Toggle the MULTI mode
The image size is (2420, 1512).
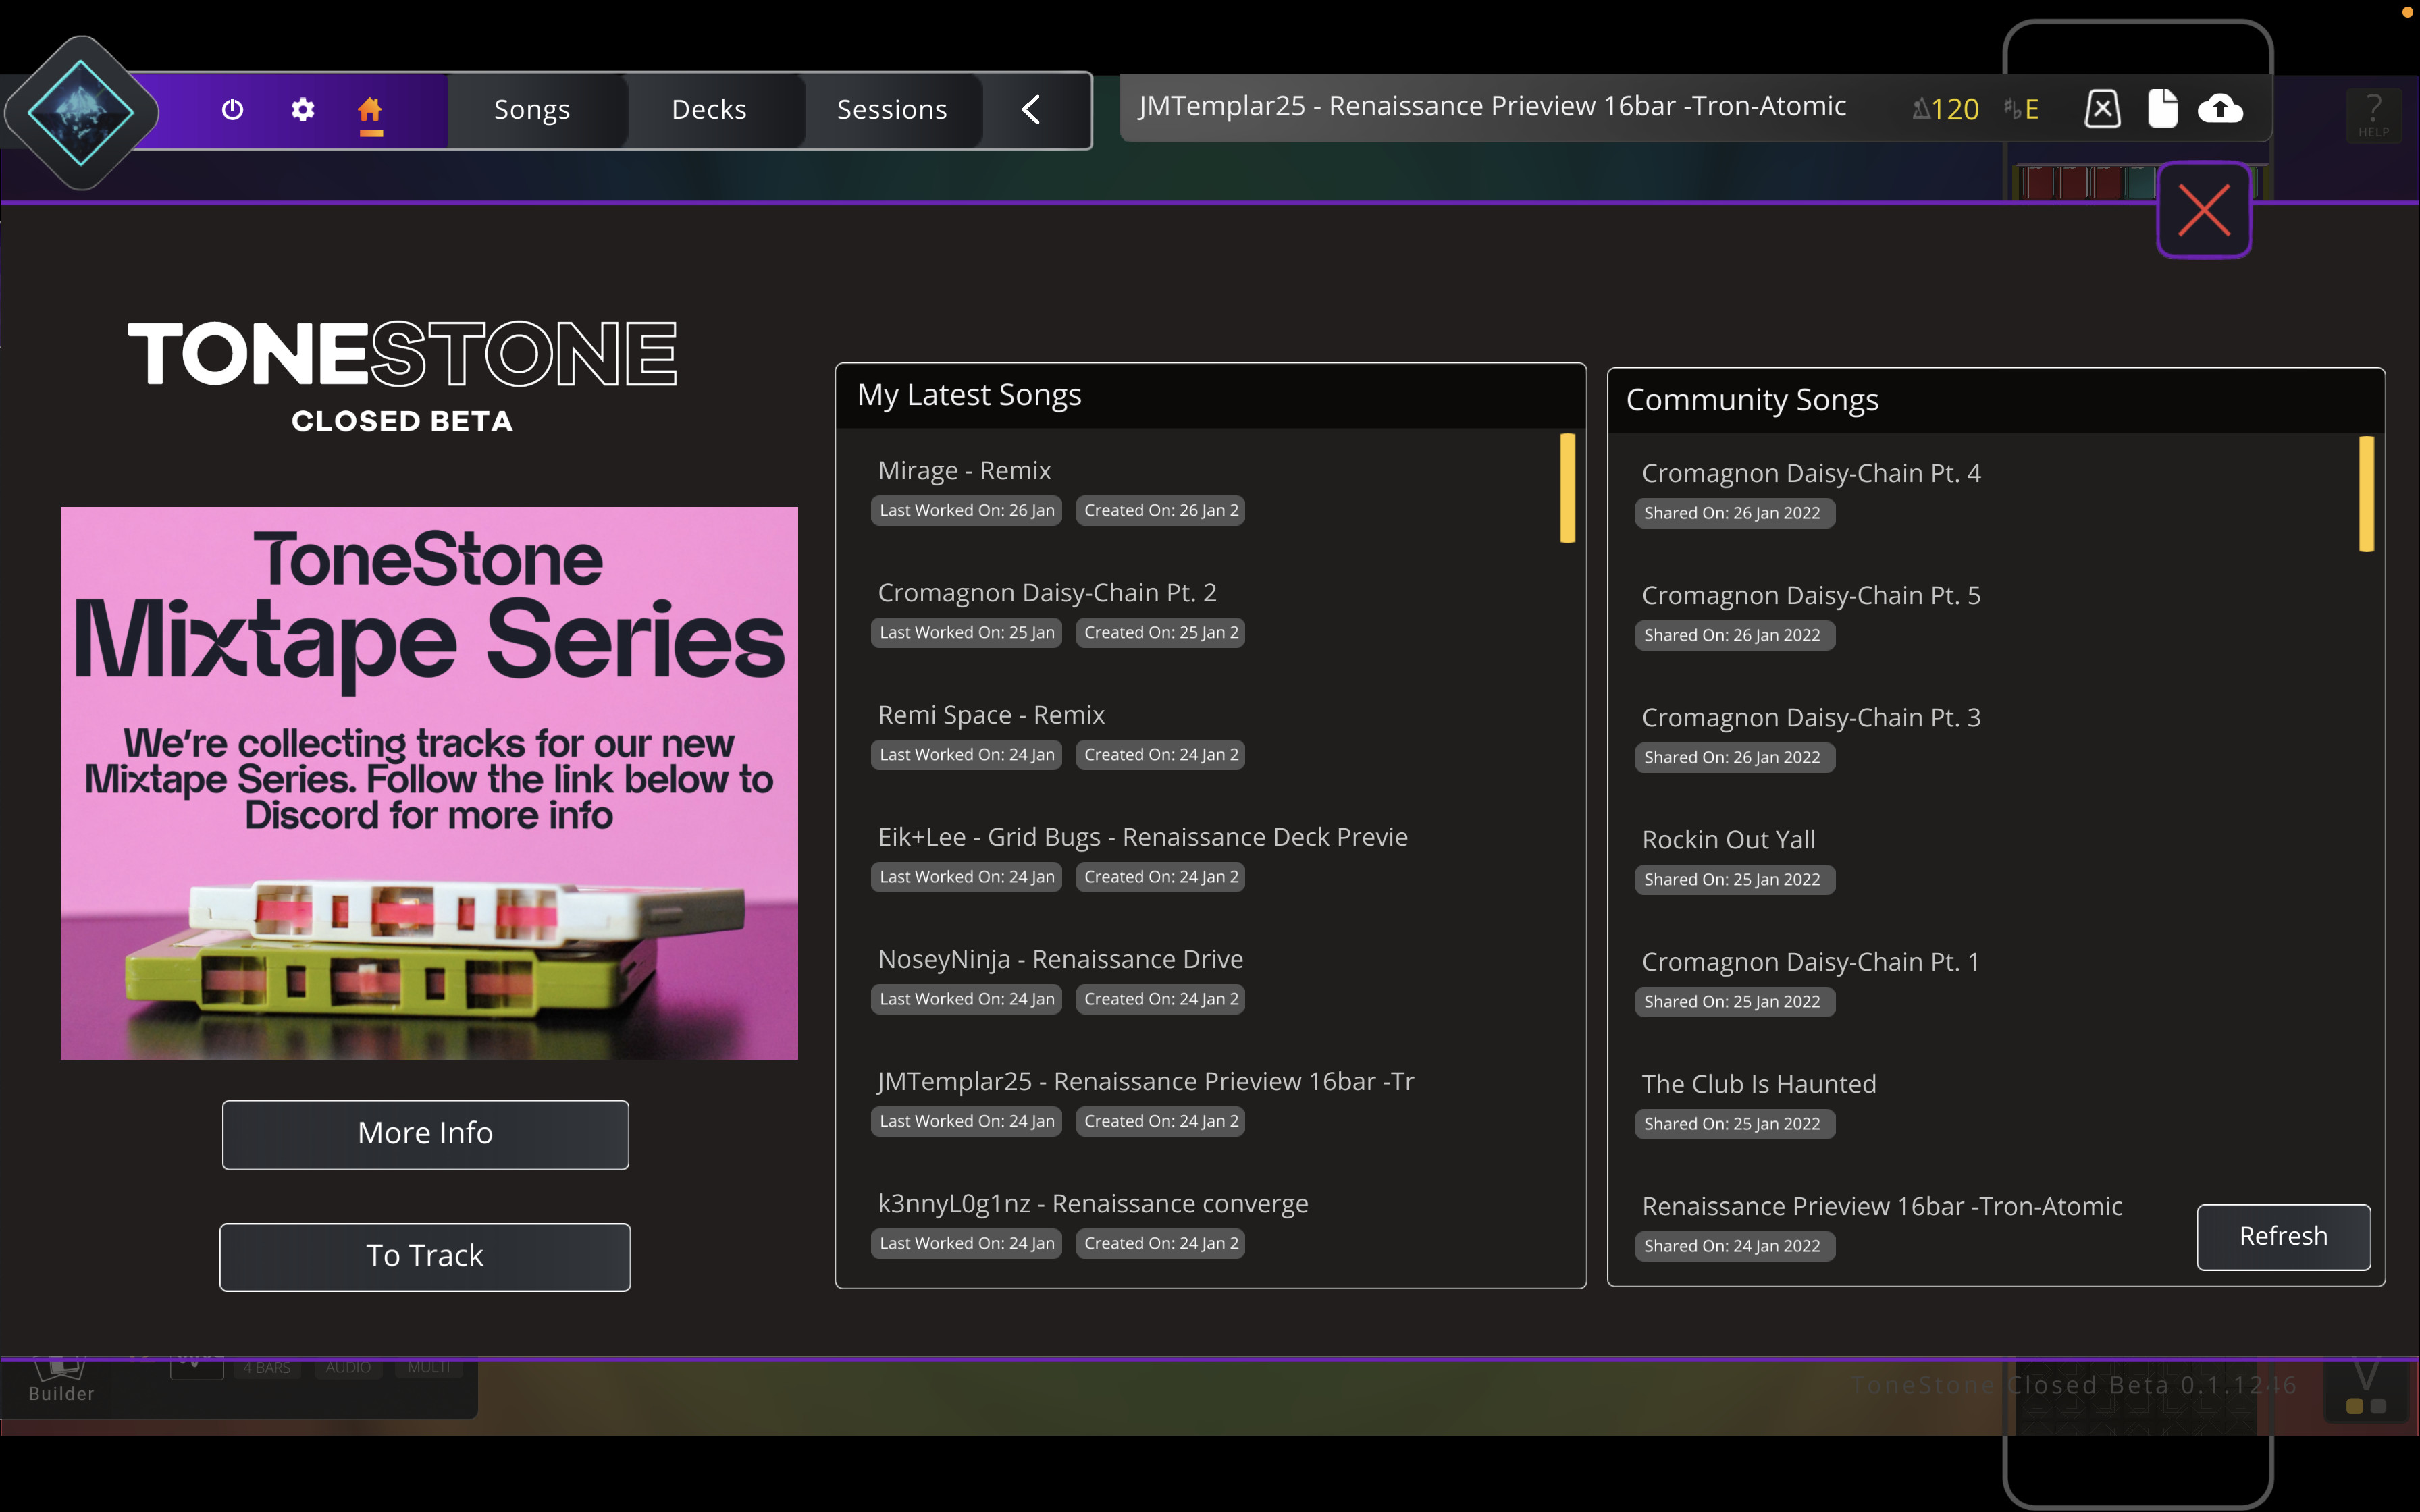428,1367
